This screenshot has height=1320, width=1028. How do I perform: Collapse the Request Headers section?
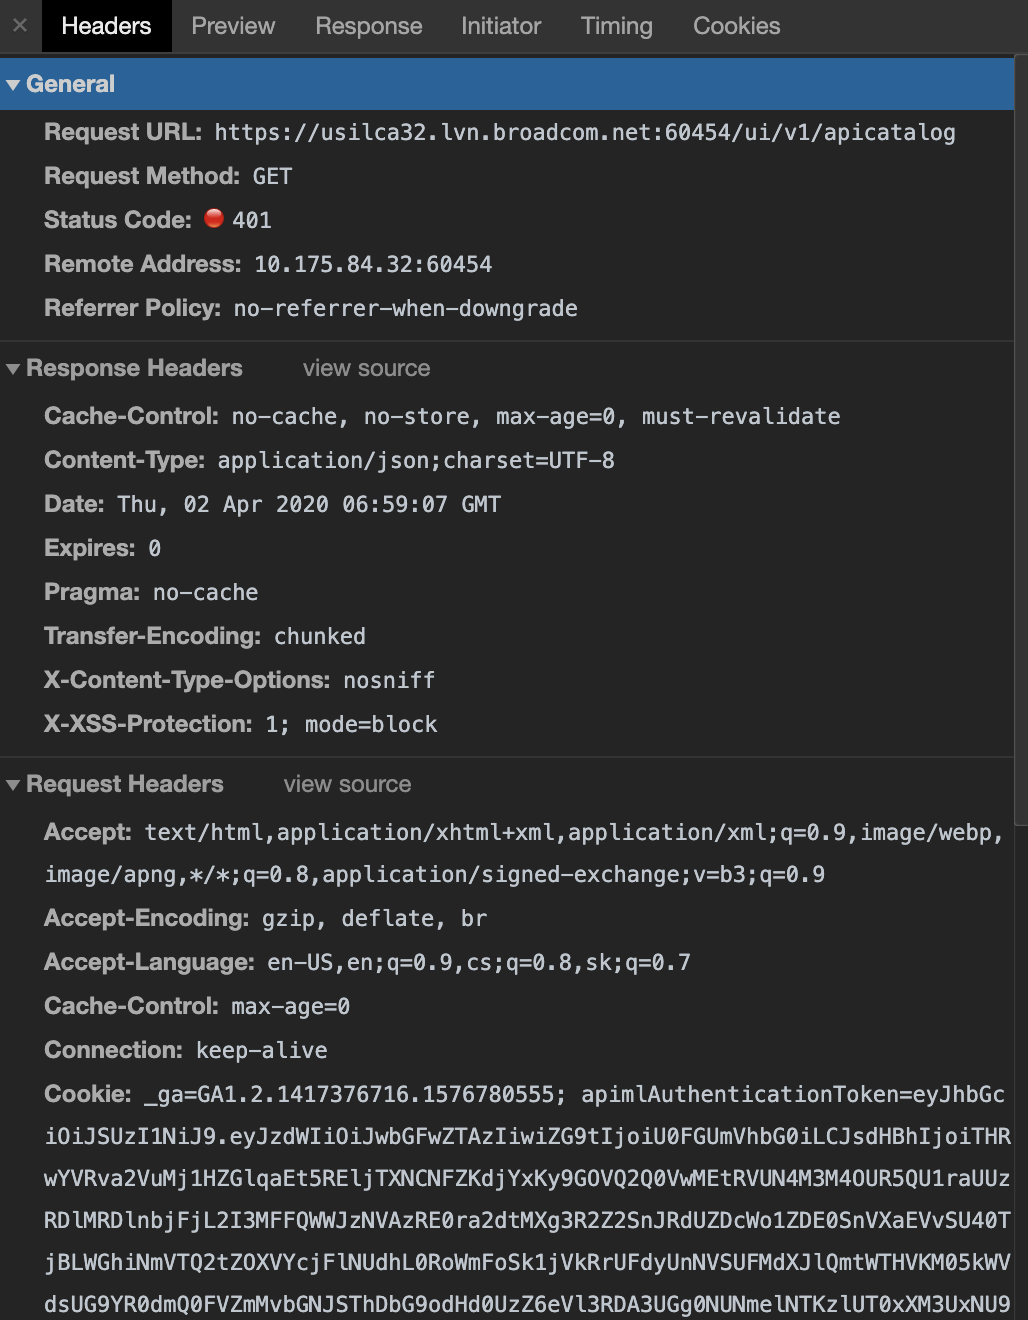pyautogui.click(x=12, y=784)
